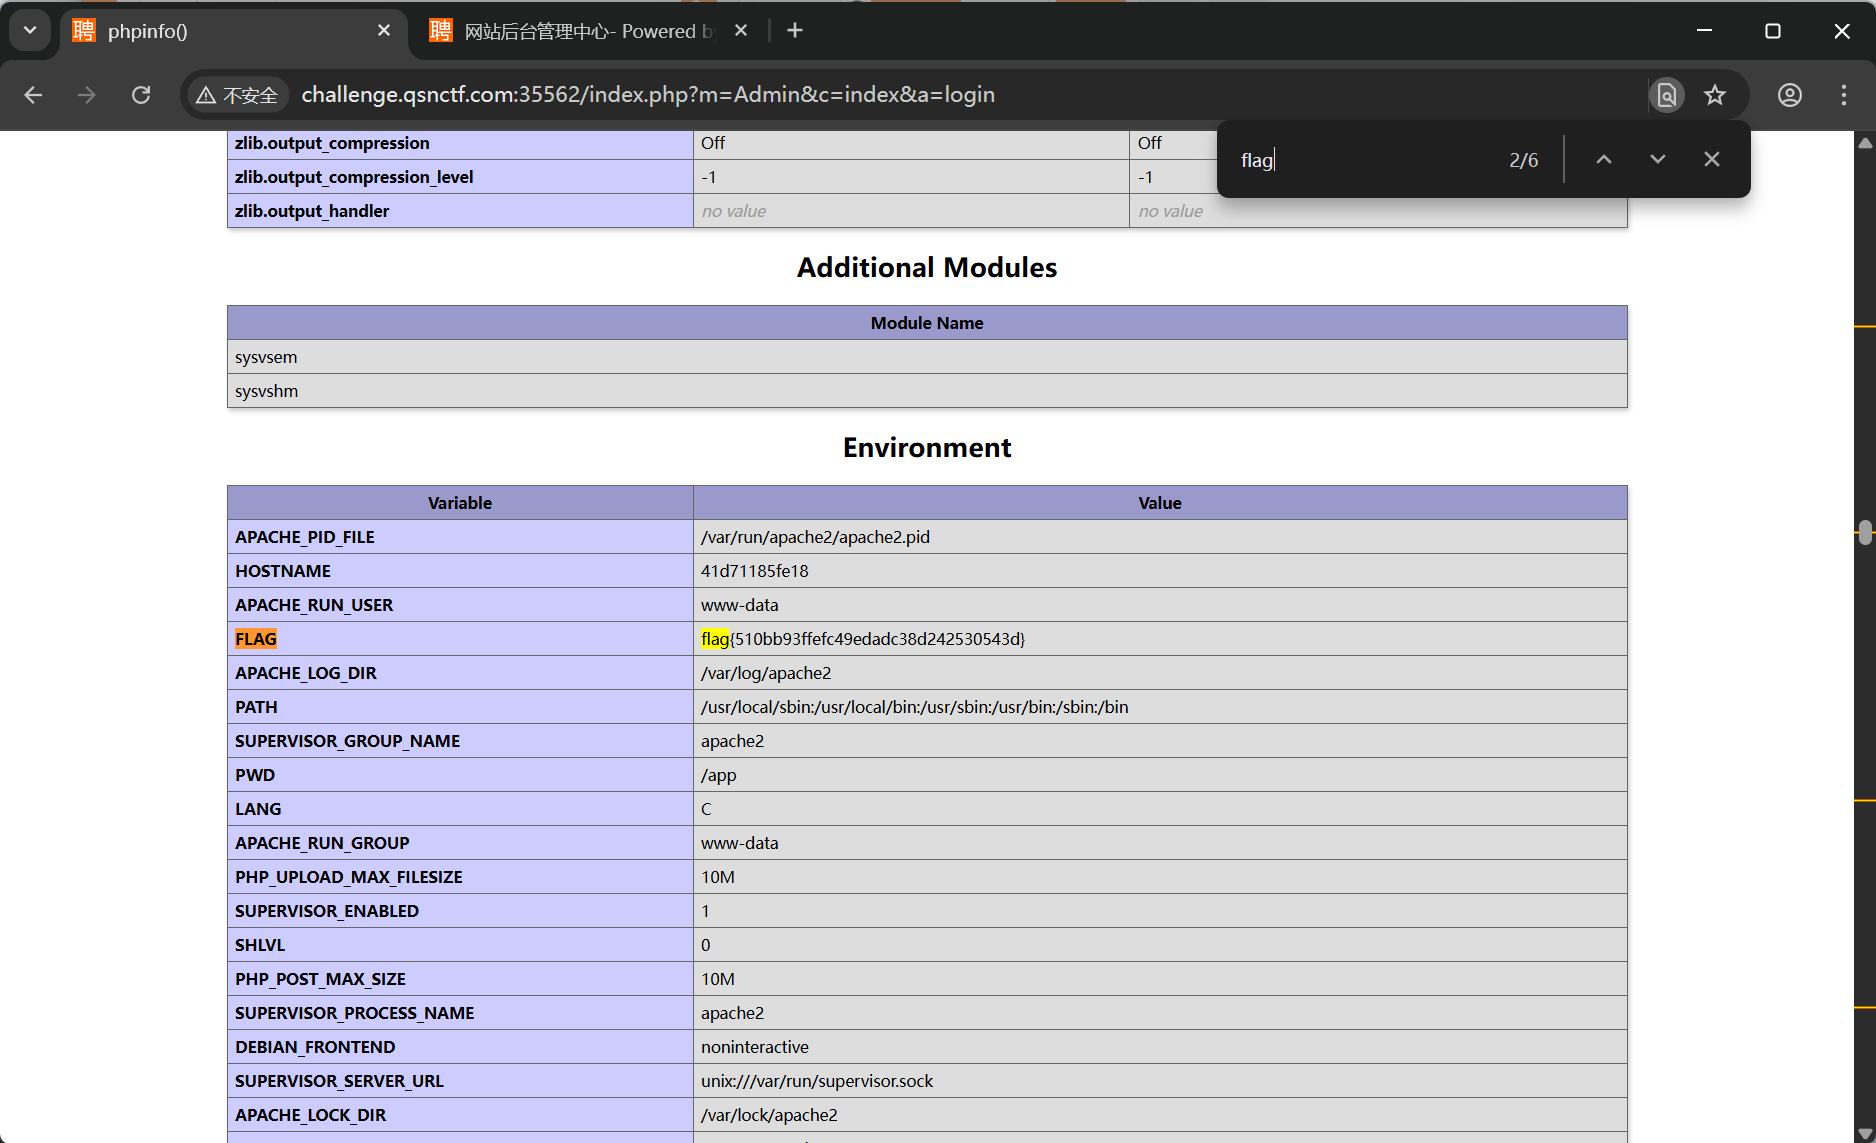Open the Chrome three-dot menu
Screen dimensions: 1876x1143
(1843, 95)
